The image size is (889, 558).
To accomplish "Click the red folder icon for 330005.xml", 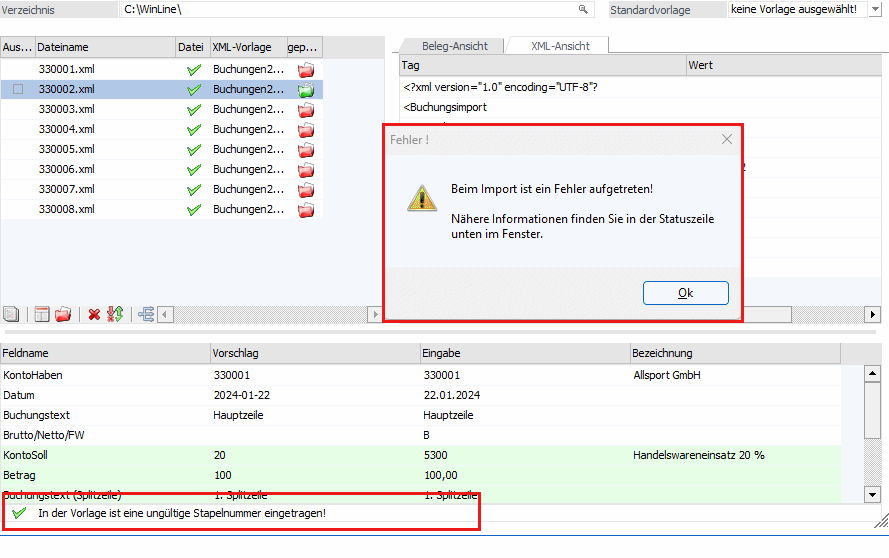I will pyautogui.click(x=306, y=150).
